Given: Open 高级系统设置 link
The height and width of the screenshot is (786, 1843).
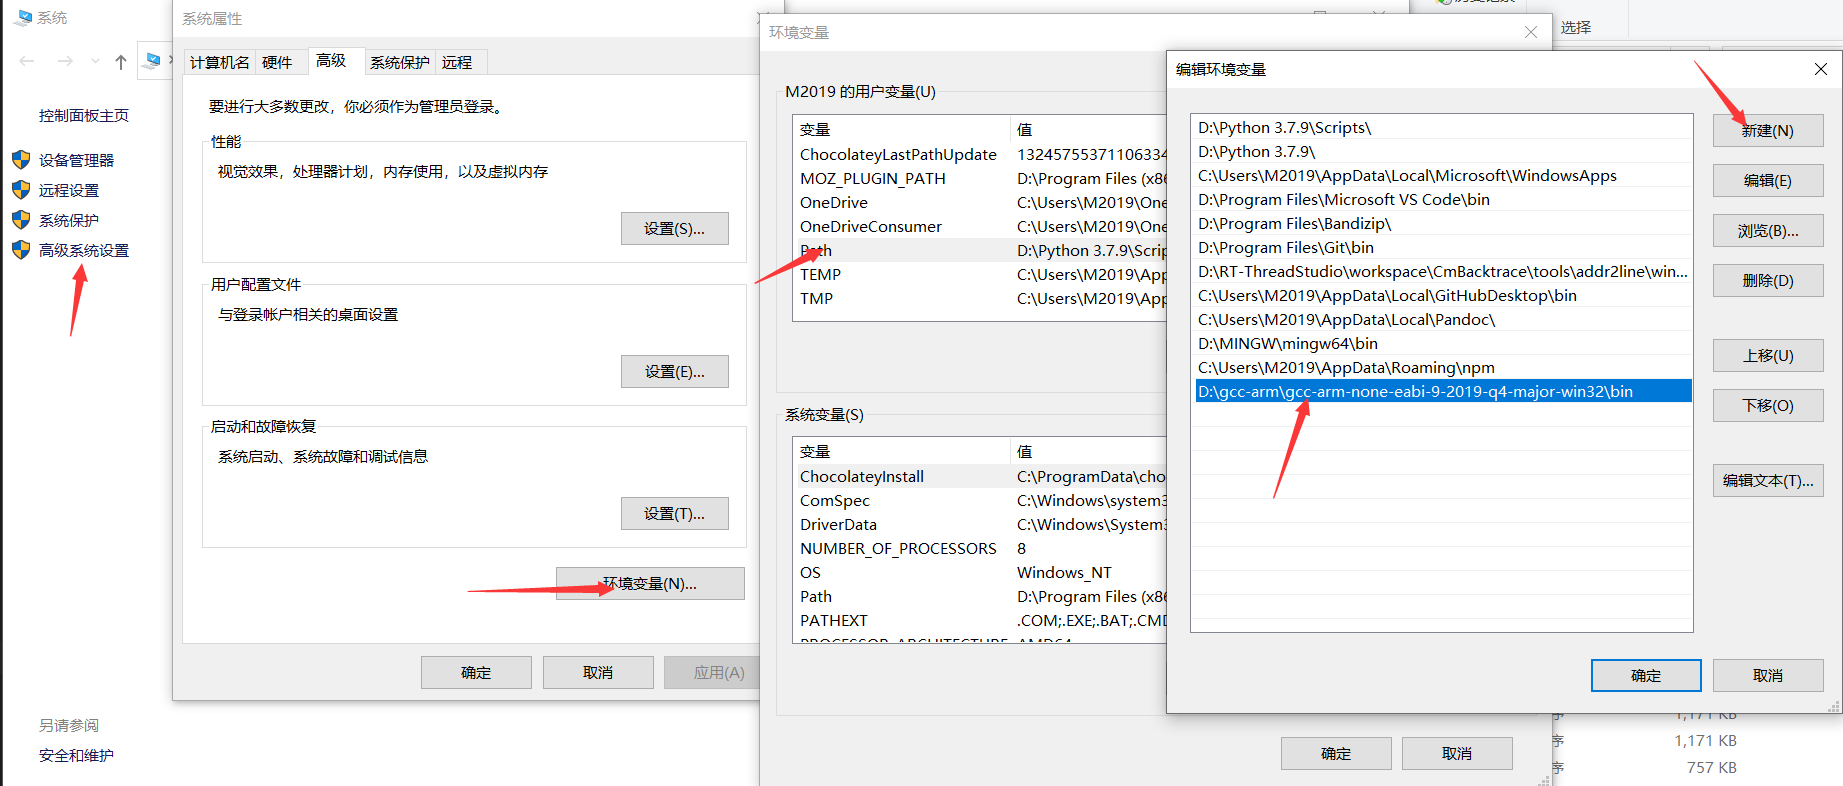Looking at the screenshot, I should pyautogui.click(x=84, y=250).
